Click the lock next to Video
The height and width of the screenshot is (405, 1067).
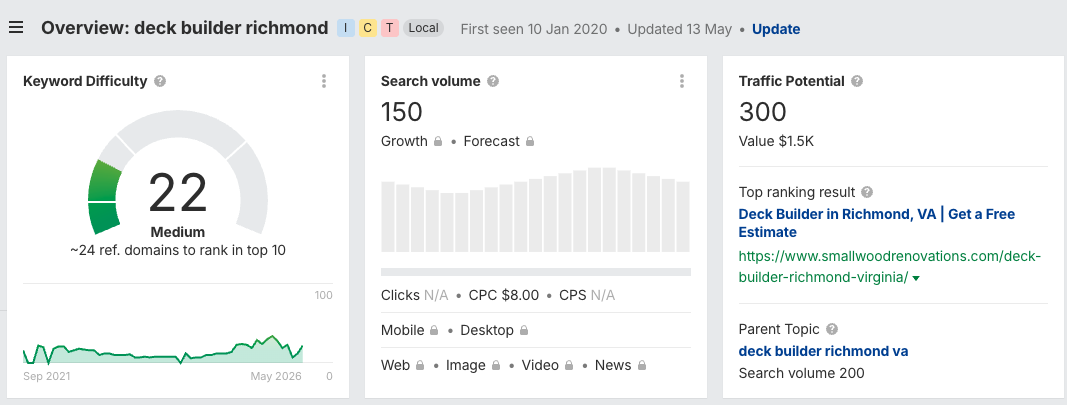[569, 366]
